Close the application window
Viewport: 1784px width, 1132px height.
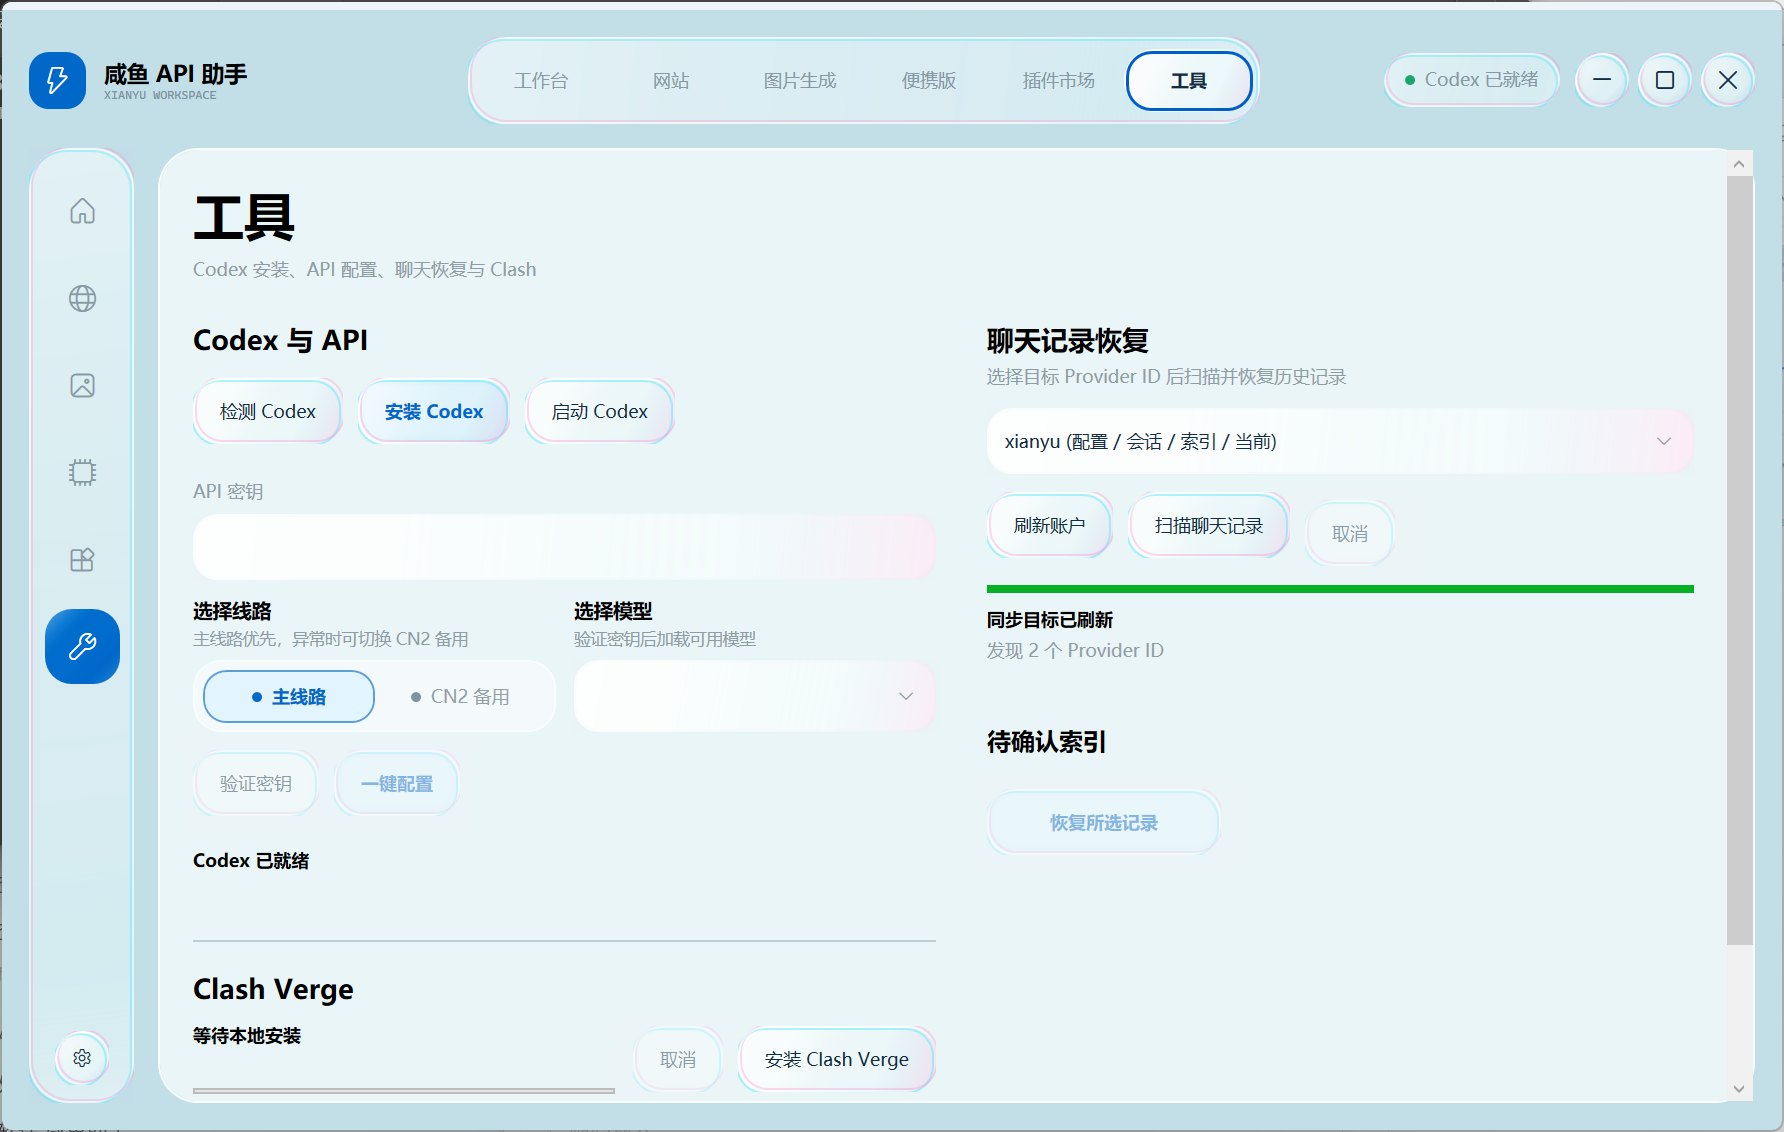coord(1728,80)
